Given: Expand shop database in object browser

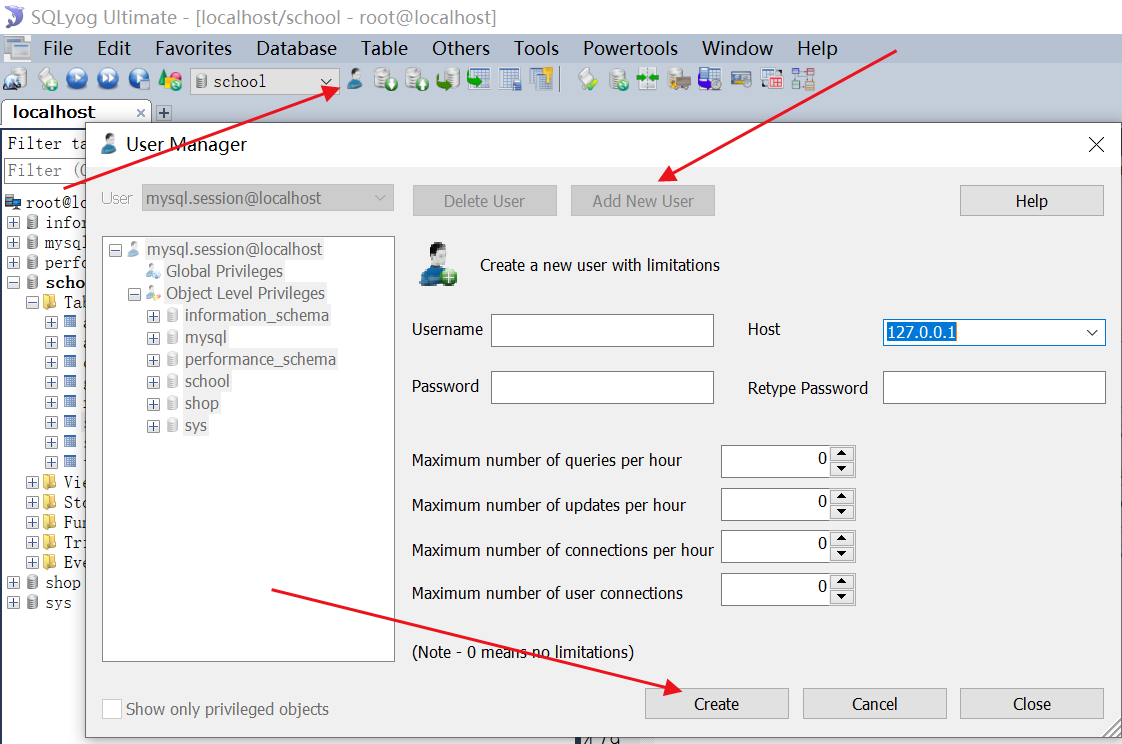Looking at the screenshot, I should pos(13,583).
